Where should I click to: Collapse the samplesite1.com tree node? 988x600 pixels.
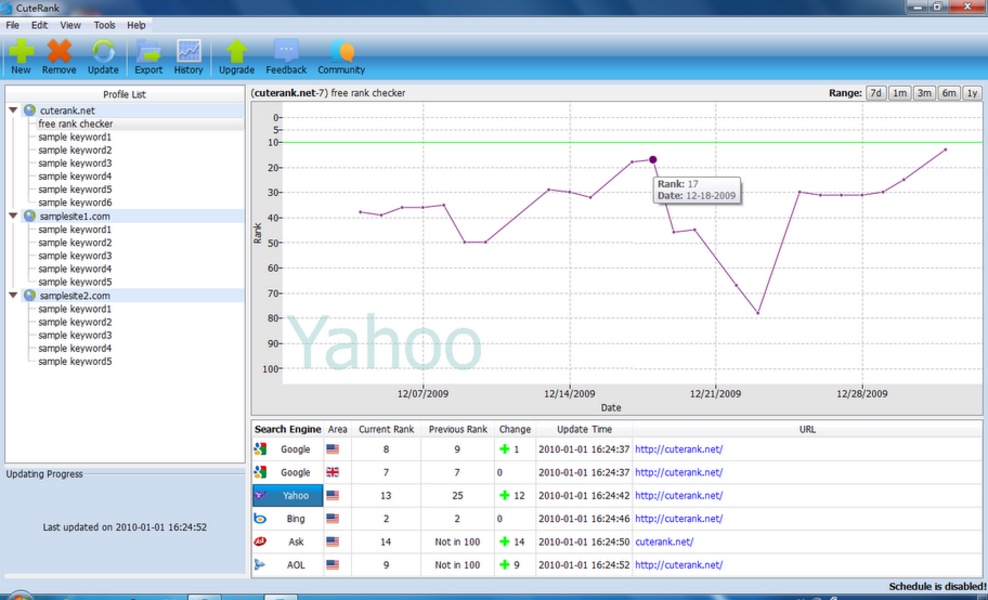(x=14, y=216)
